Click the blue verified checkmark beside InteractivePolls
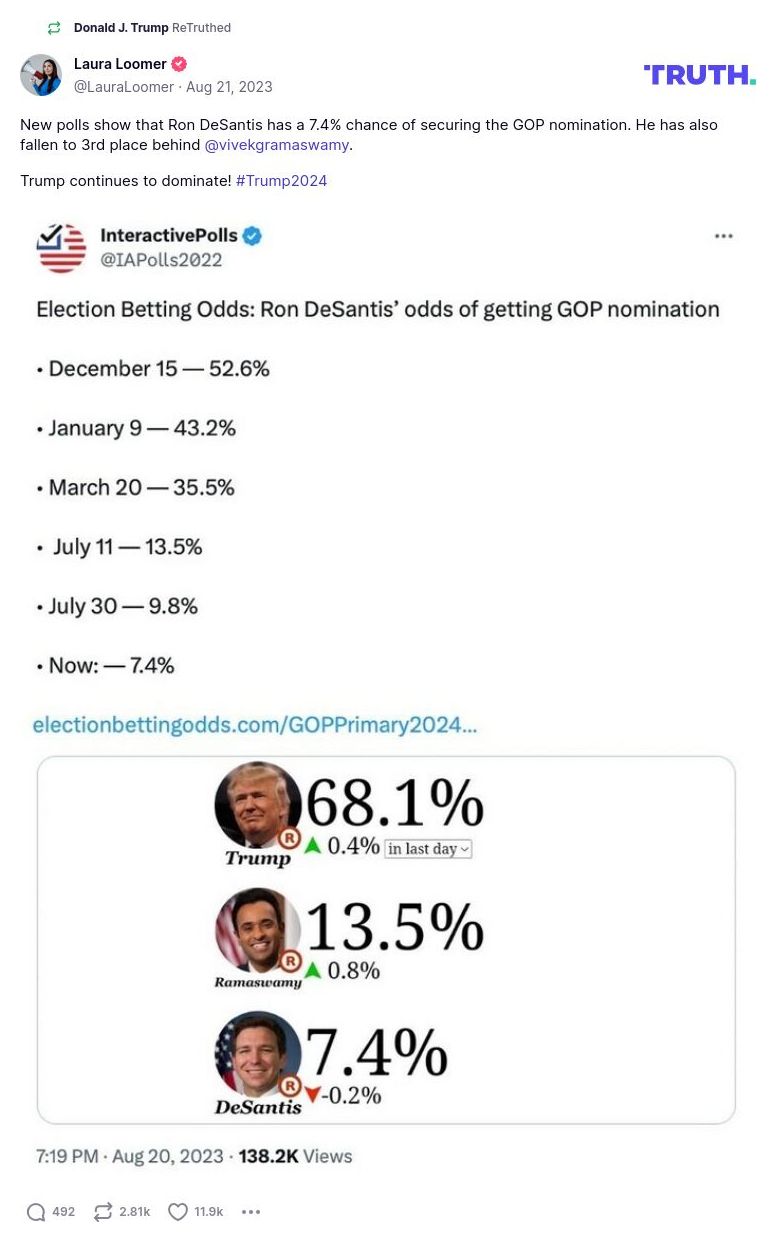The height and width of the screenshot is (1242, 777). [x=252, y=236]
